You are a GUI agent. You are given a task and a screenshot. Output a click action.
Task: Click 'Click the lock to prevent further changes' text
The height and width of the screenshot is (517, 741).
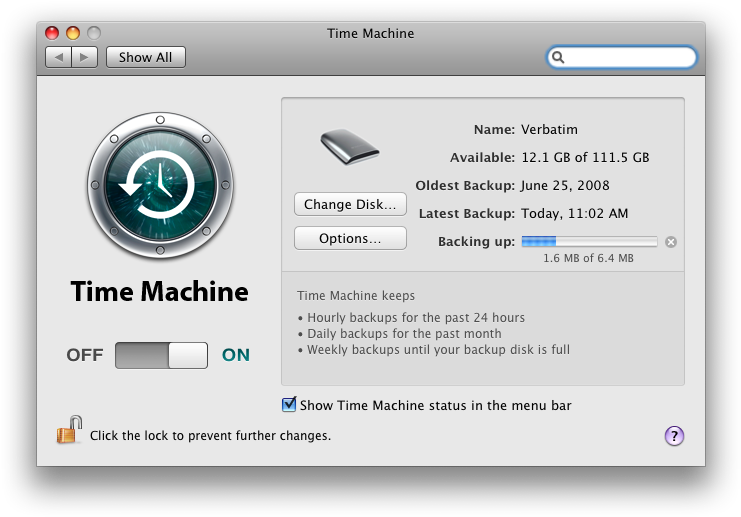point(210,436)
